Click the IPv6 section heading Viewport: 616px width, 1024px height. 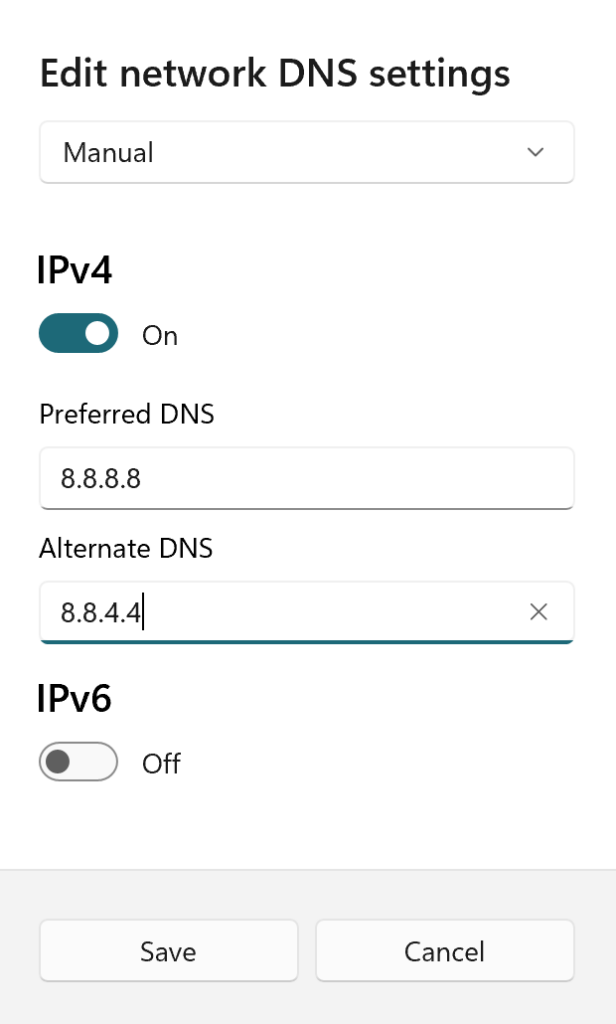click(75, 700)
